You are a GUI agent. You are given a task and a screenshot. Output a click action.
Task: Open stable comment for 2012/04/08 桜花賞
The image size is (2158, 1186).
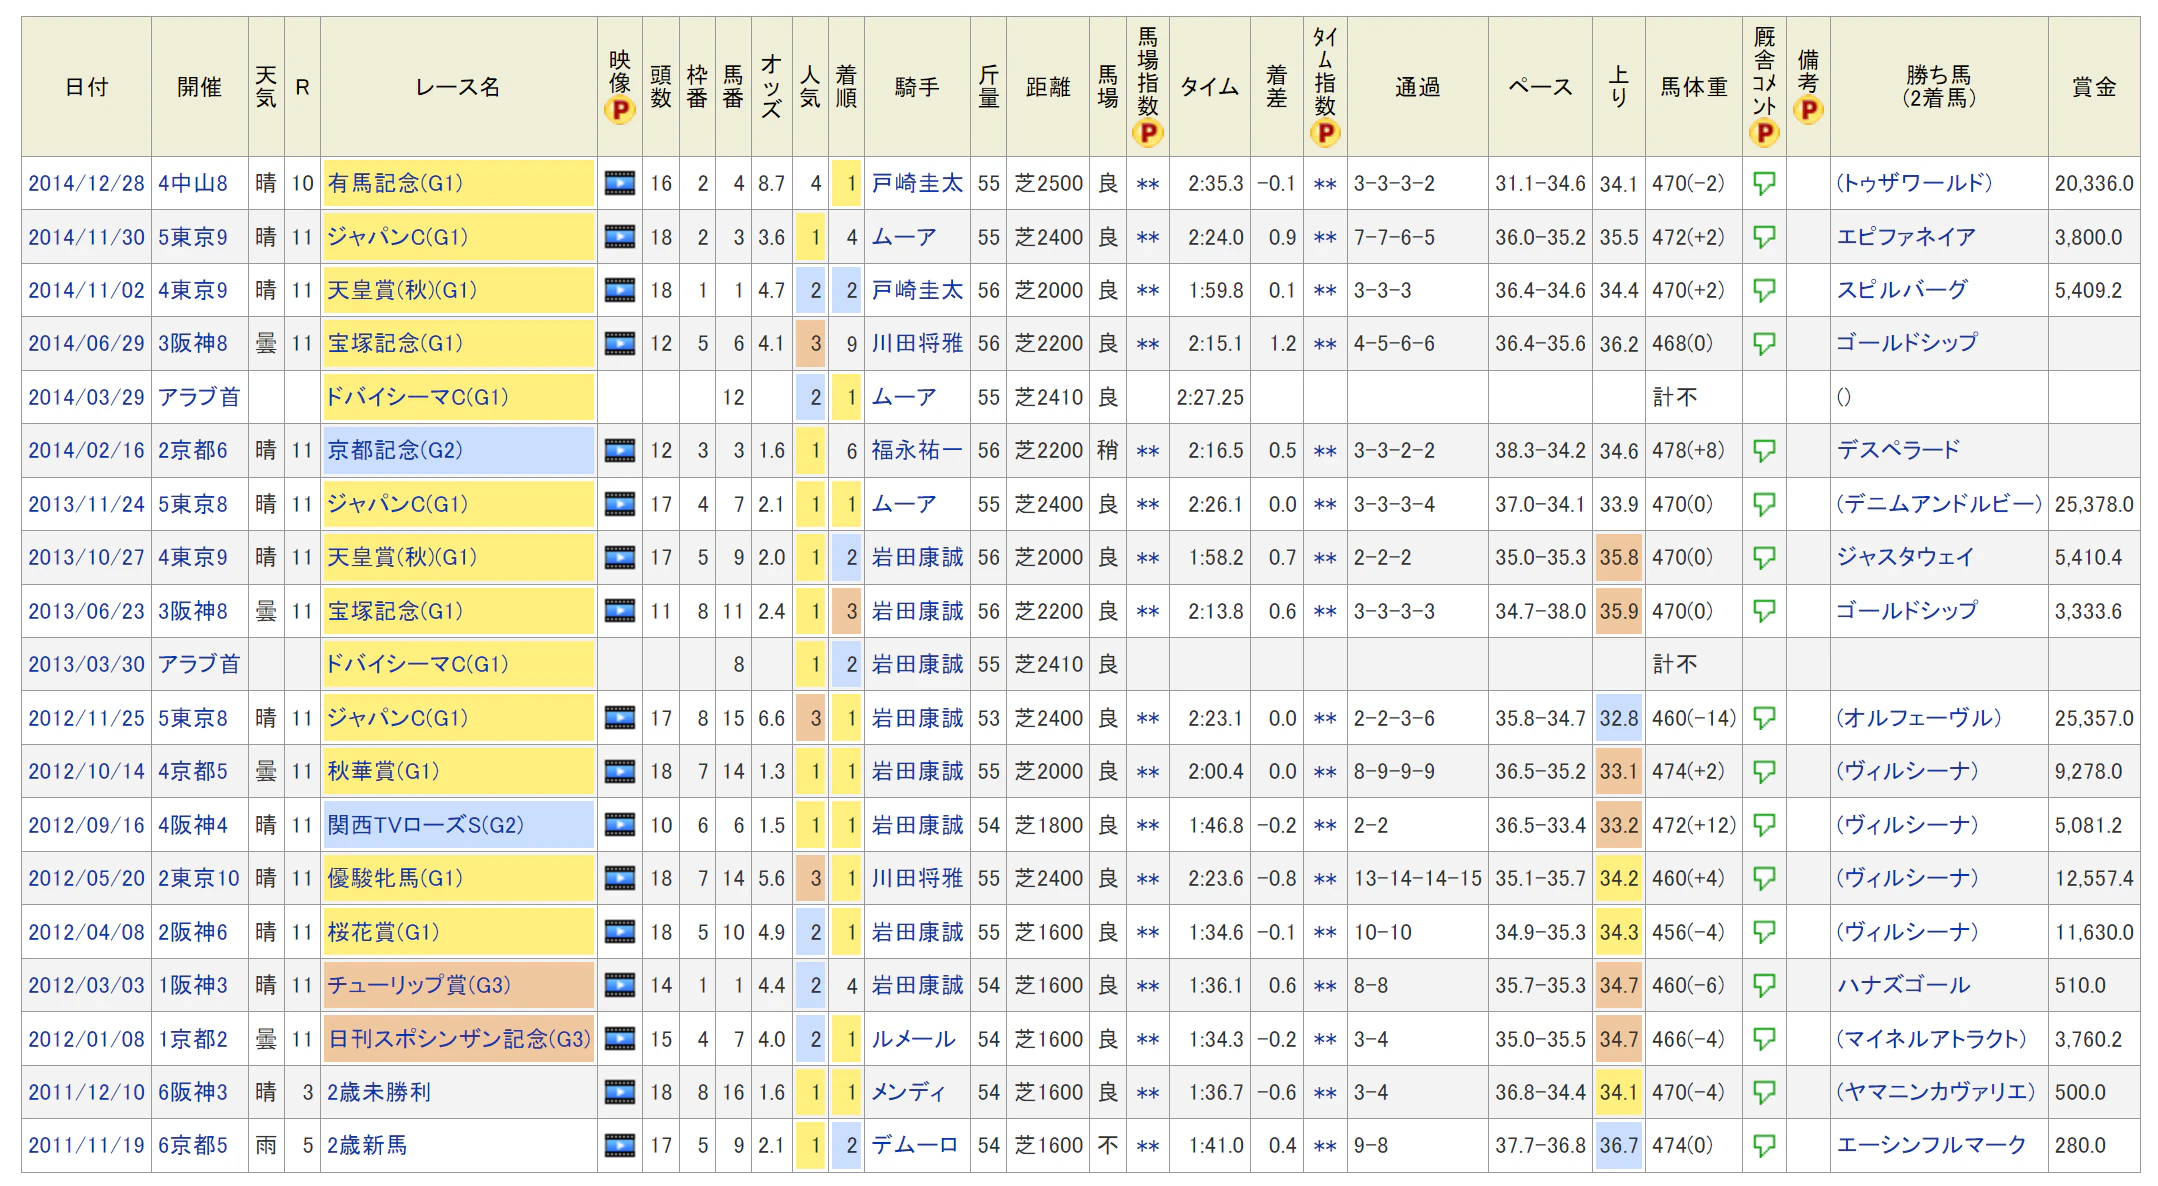coord(1765,933)
